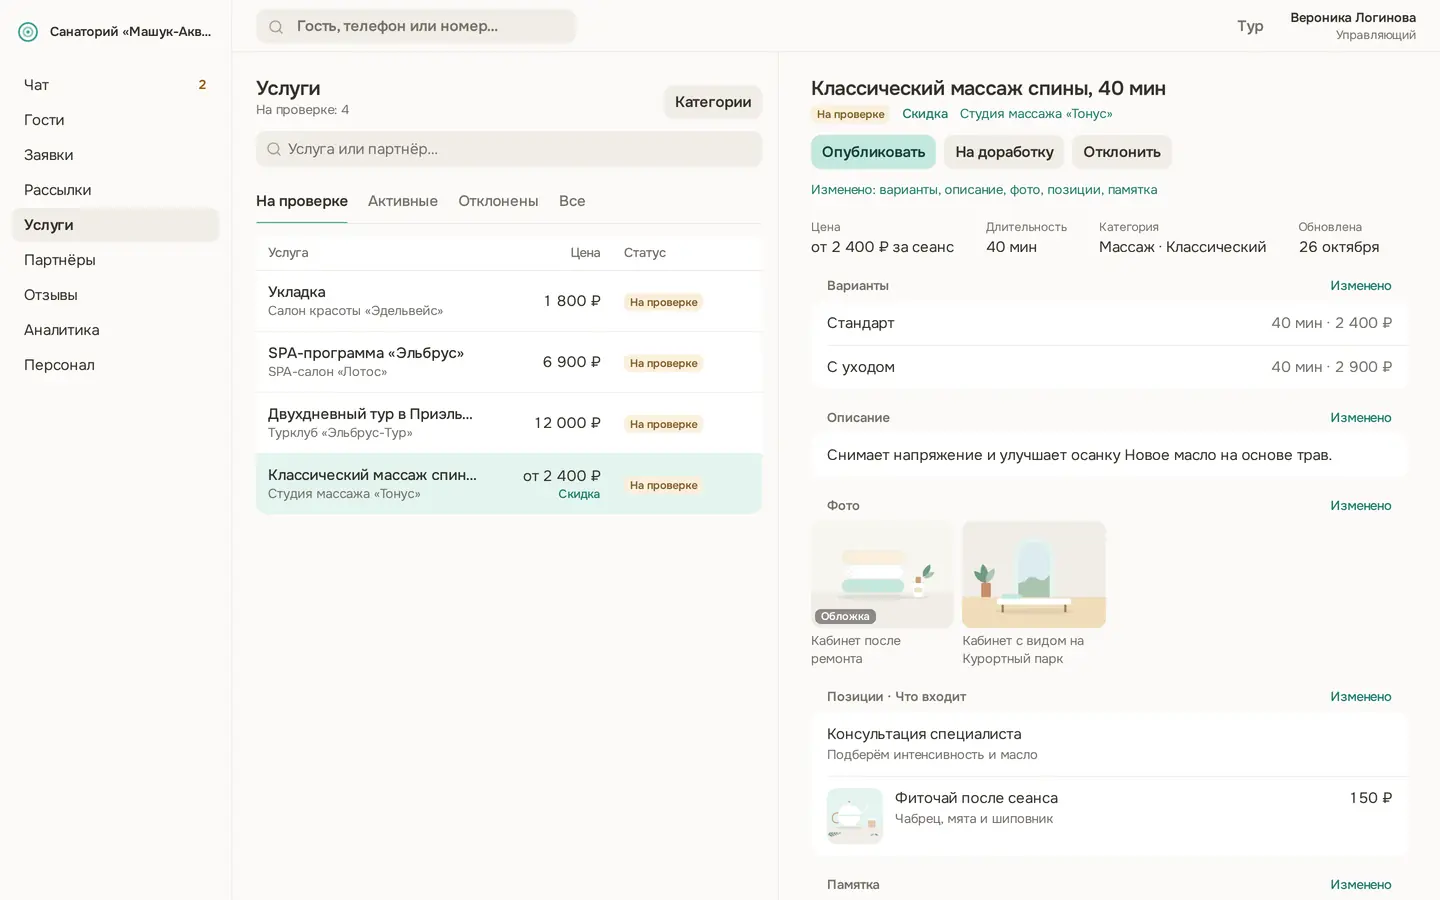Click «Изменено» next to «Памятка»
Screen dimensions: 1440x900
(1360, 885)
